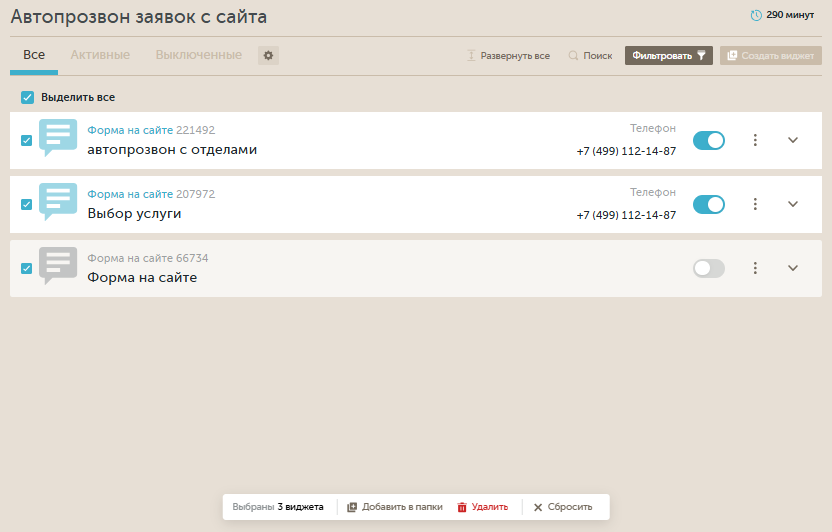
Task: Uncheck the Выделить все checkbox
Action: [28, 97]
